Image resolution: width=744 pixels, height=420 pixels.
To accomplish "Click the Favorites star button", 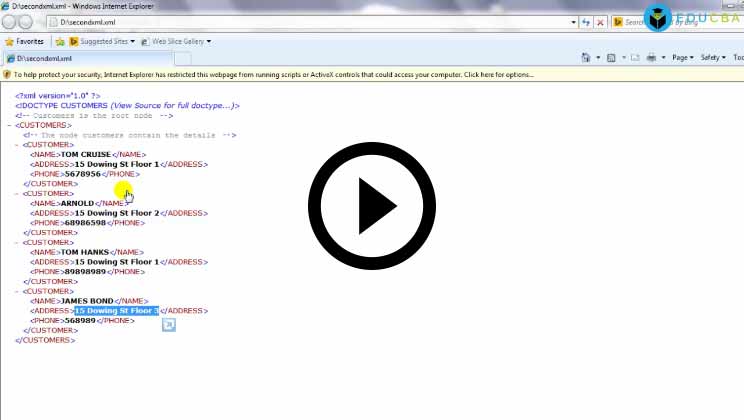I will coord(25,42).
